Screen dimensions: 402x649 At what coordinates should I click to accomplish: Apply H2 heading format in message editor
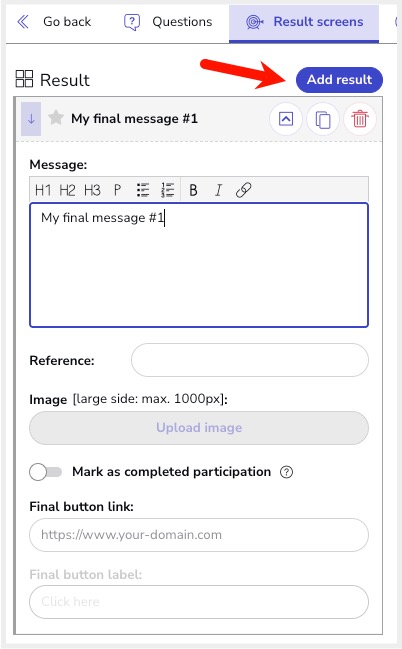pyautogui.click(x=67, y=190)
